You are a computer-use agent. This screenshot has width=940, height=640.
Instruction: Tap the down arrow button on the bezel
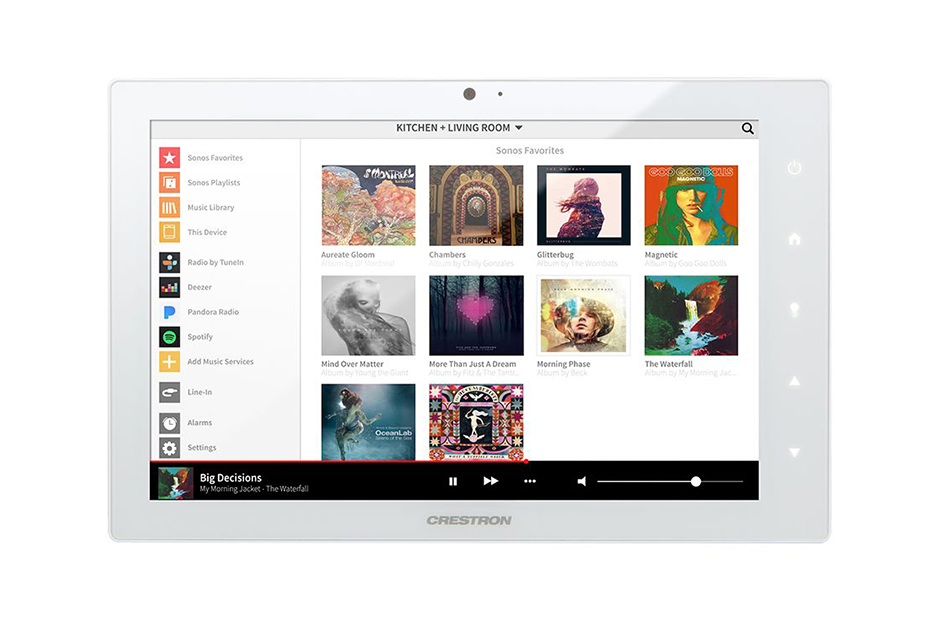pos(794,452)
